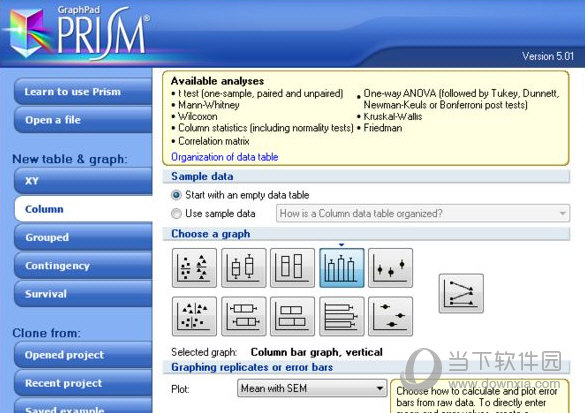Select the Column table type tab
Viewport: 585px width, 413px height.
pyautogui.click(x=83, y=209)
